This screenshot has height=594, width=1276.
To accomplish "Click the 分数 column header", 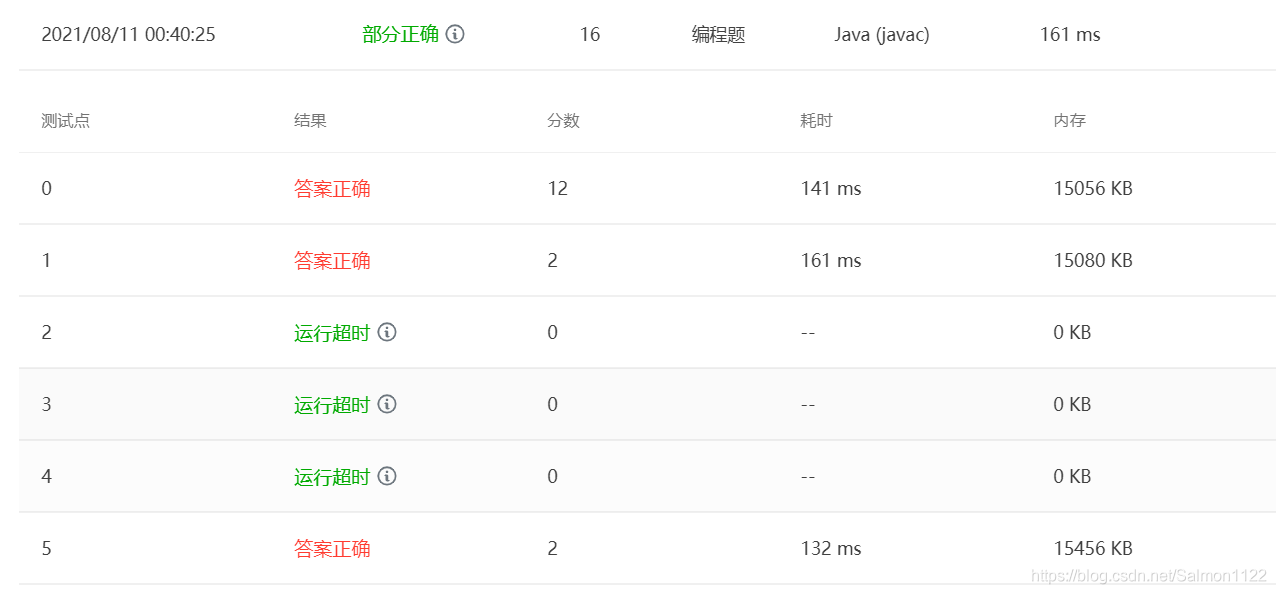I will coord(563,120).
